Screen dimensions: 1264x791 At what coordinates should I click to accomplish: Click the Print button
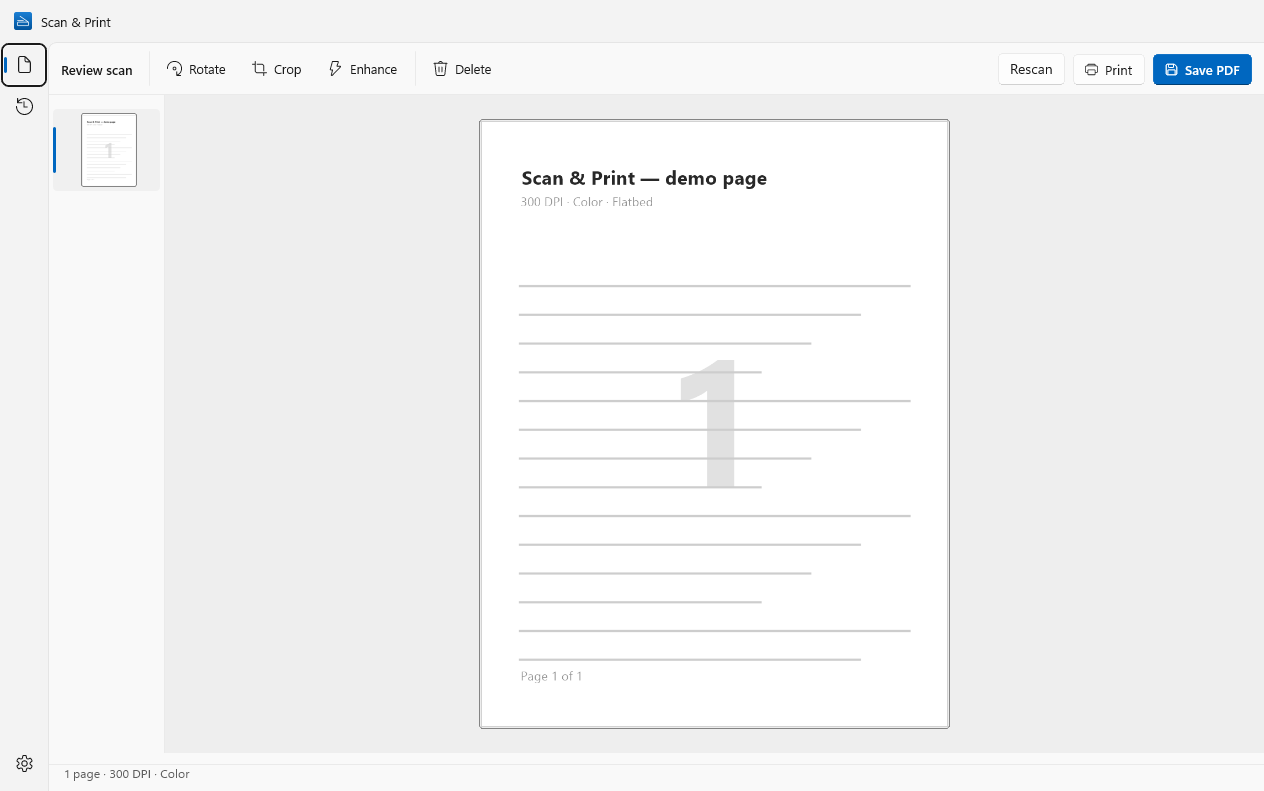(1108, 69)
